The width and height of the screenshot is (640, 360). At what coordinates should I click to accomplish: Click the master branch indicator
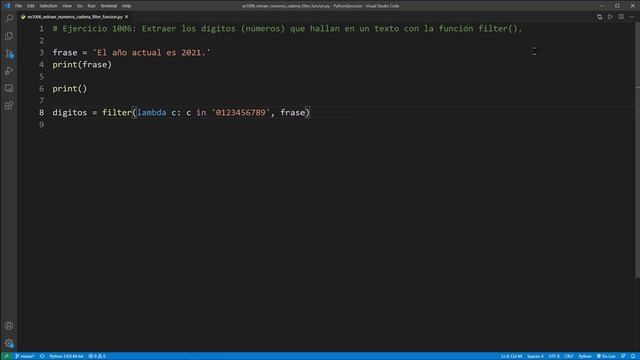tap(25, 356)
